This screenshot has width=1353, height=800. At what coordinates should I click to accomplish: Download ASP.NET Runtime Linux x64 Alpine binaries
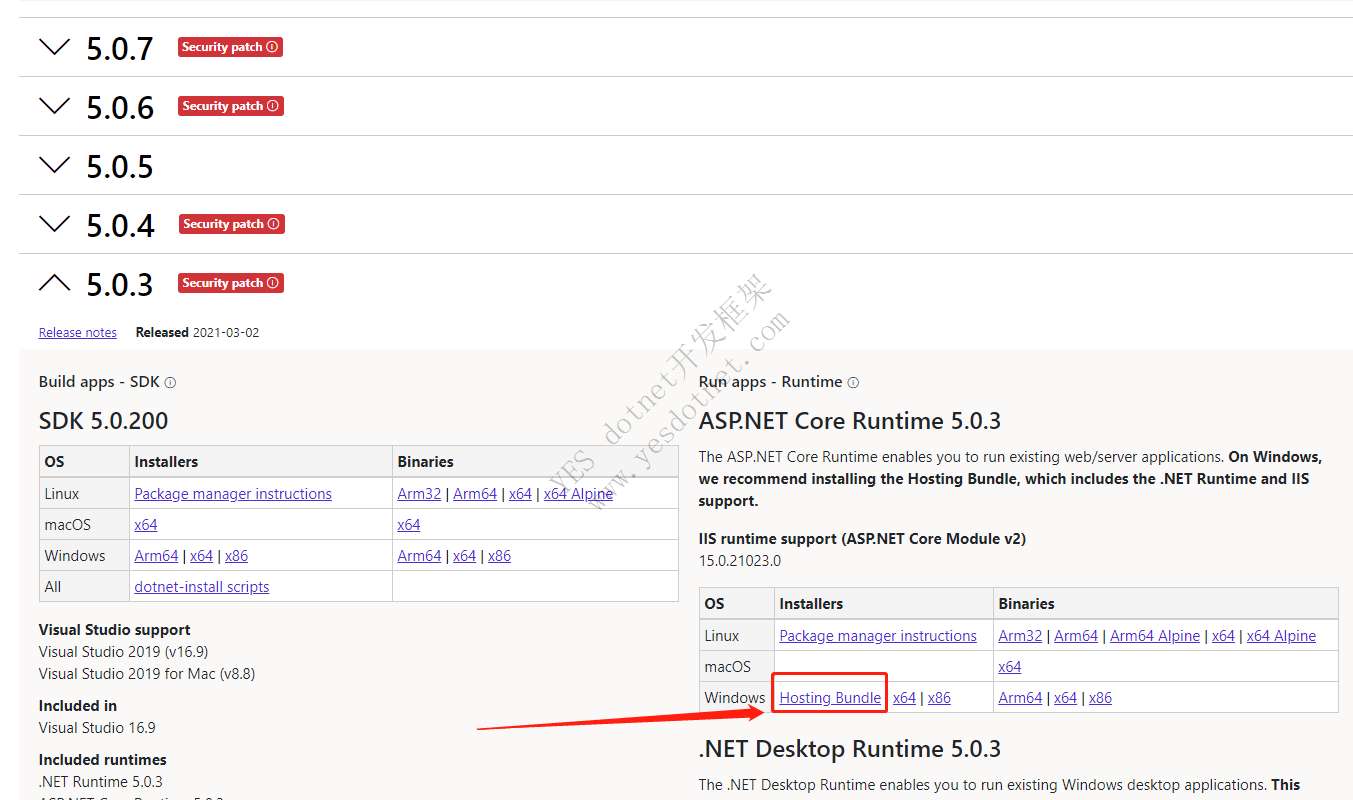coord(1282,636)
